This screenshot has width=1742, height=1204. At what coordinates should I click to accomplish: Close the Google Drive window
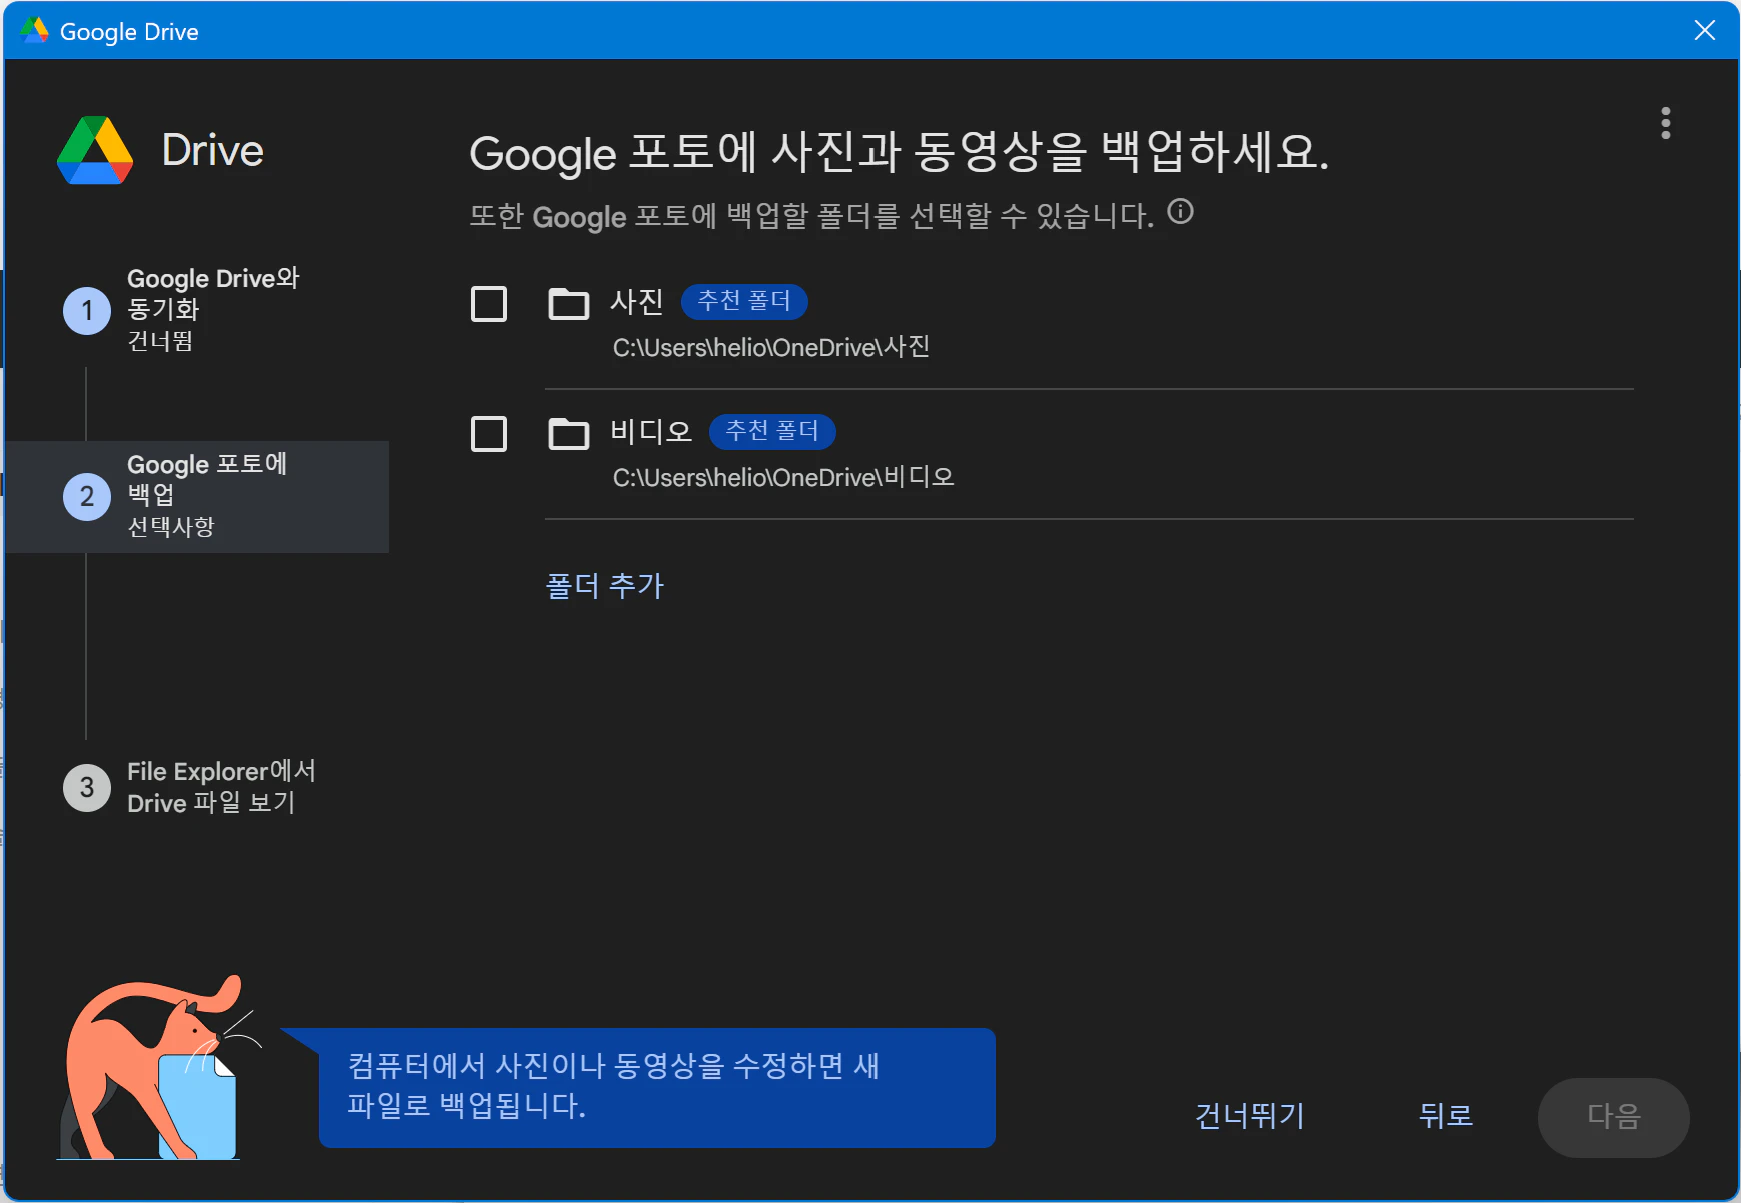click(x=1705, y=30)
